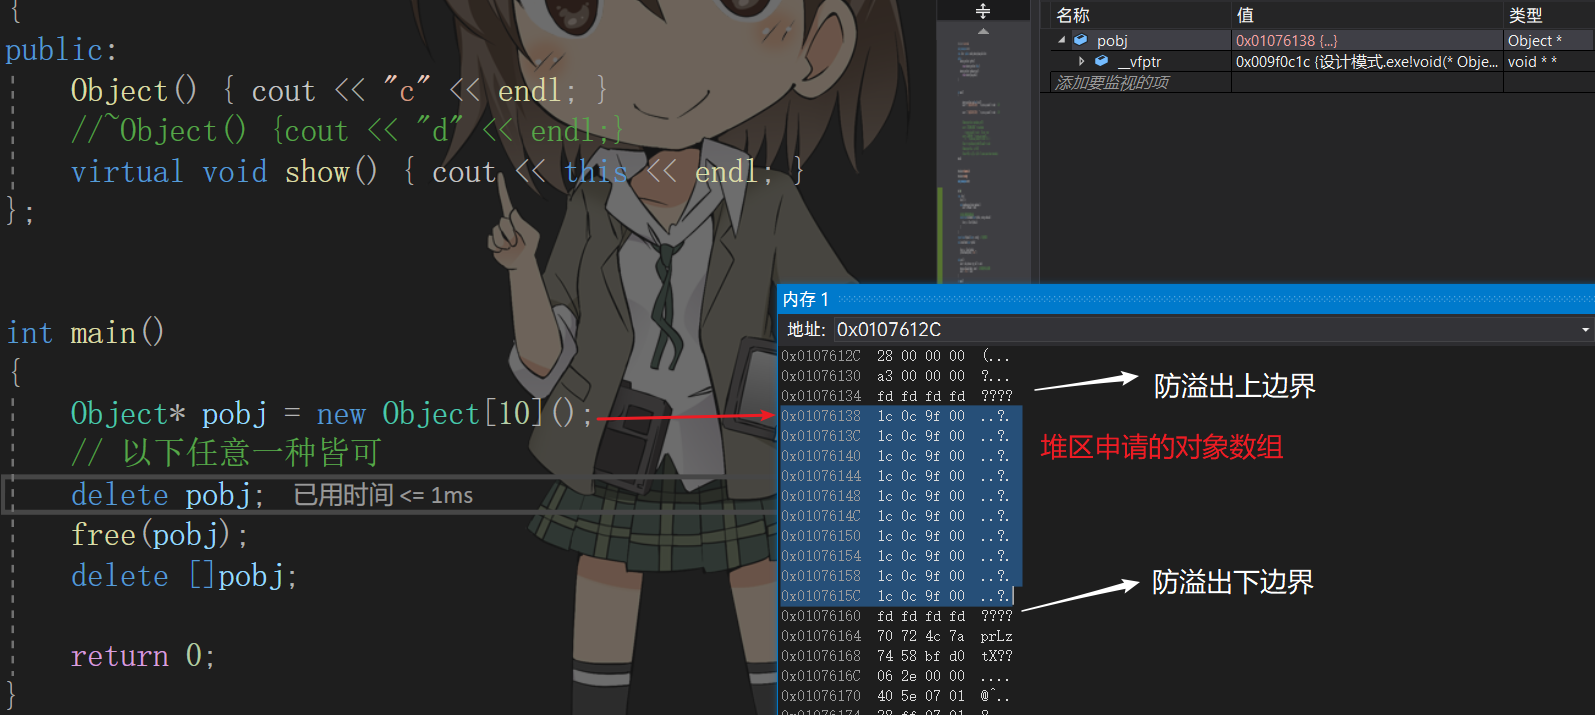Select the 'Object *' type cell
Screen dimensions: 1595x715
coord(1535,41)
